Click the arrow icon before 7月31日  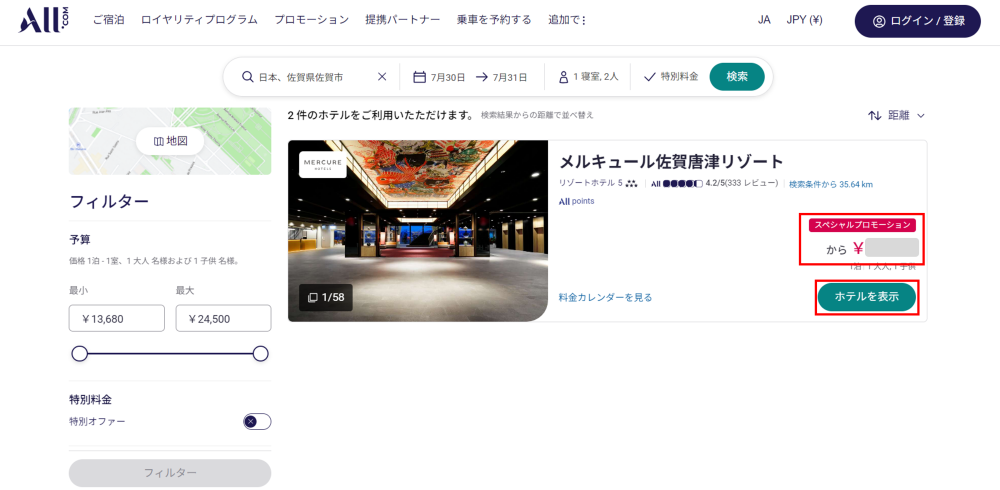482,77
